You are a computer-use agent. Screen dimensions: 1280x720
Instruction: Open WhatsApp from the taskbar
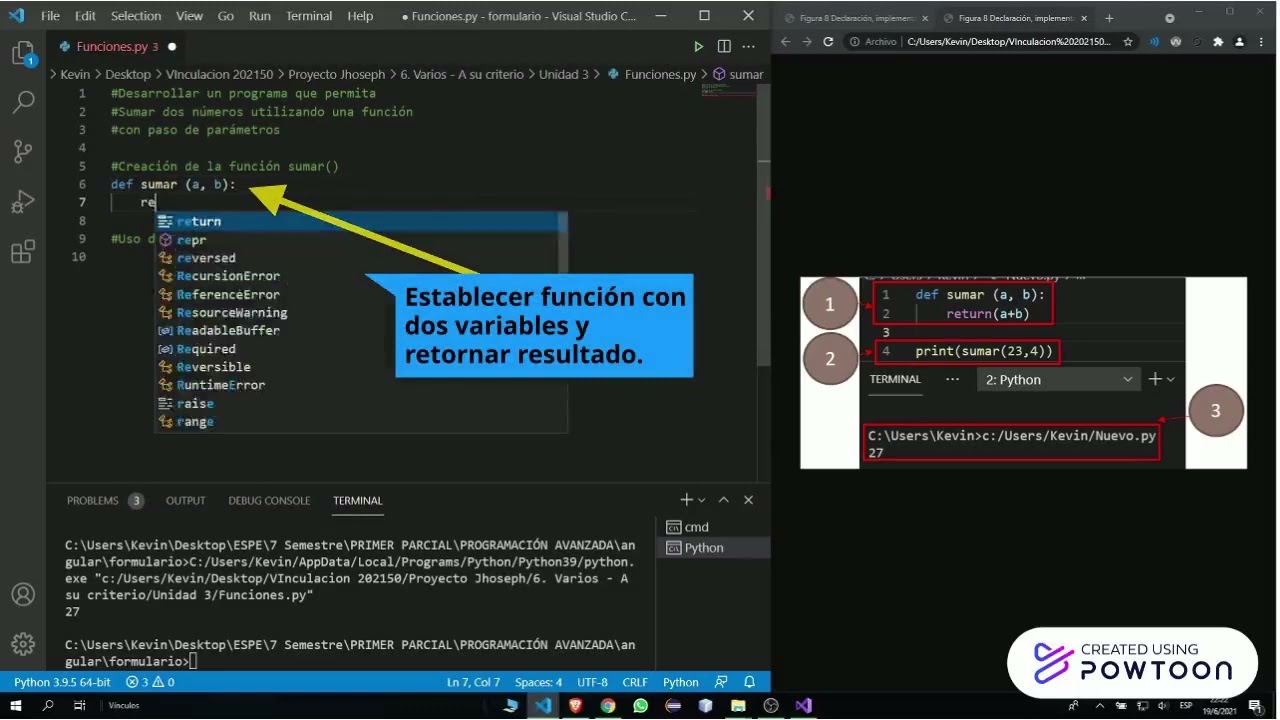pos(640,706)
